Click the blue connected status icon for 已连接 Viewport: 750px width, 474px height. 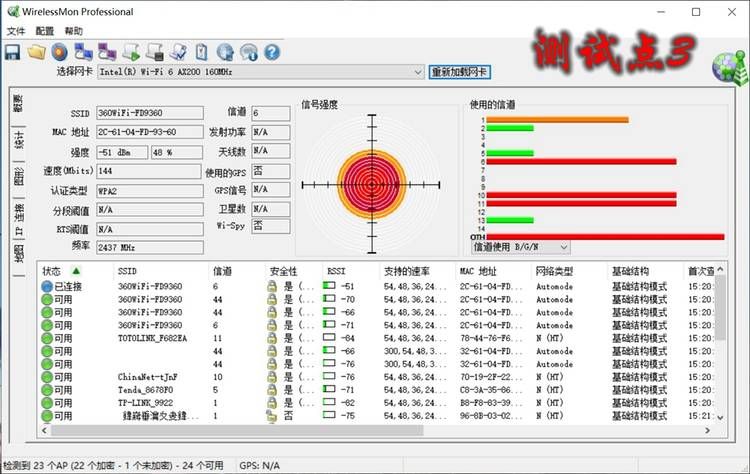(x=47, y=287)
